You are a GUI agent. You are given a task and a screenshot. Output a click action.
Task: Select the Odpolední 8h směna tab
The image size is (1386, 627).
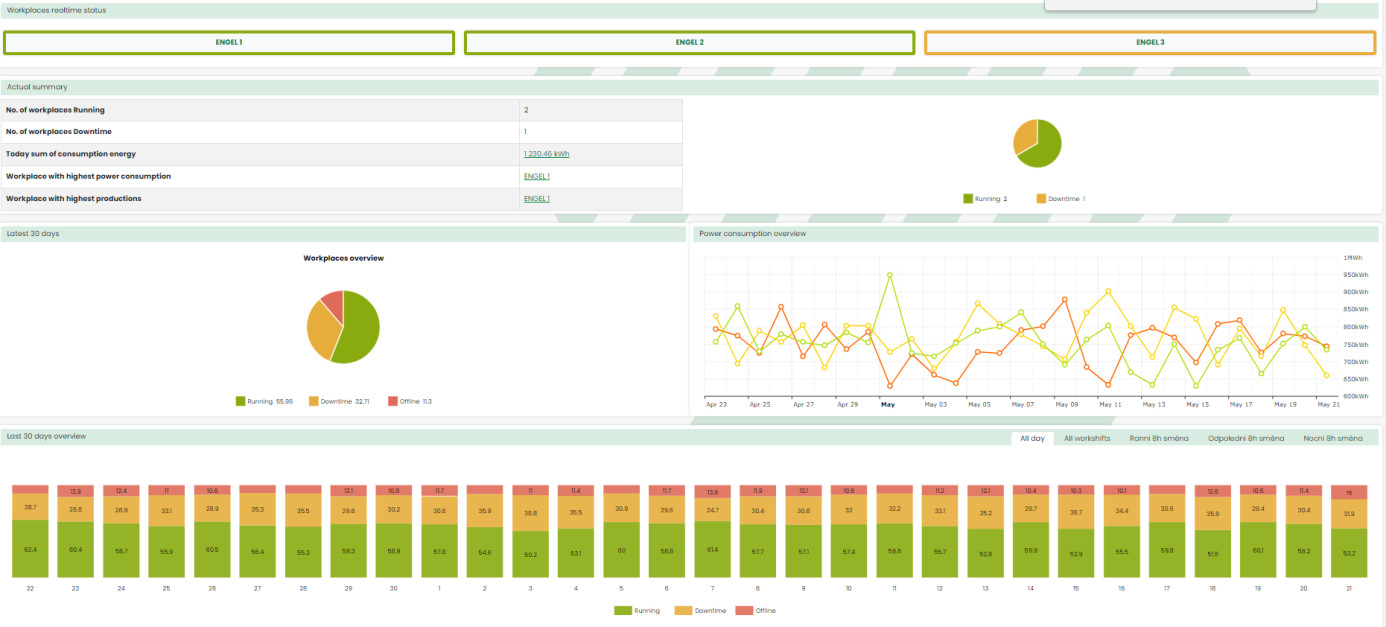pos(1246,438)
